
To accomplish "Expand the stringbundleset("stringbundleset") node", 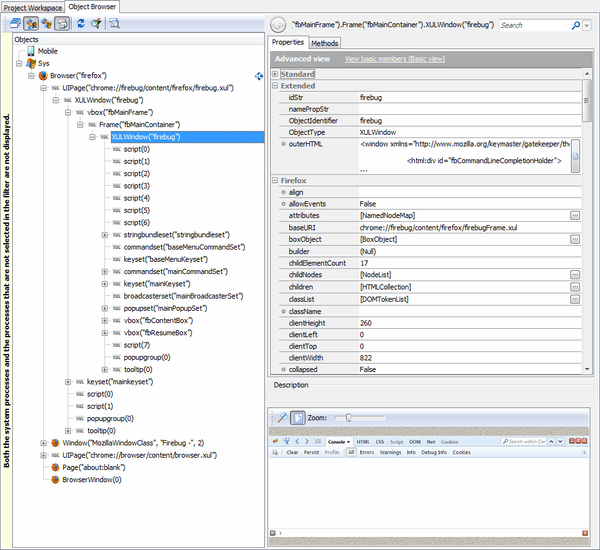I will click(105, 234).
